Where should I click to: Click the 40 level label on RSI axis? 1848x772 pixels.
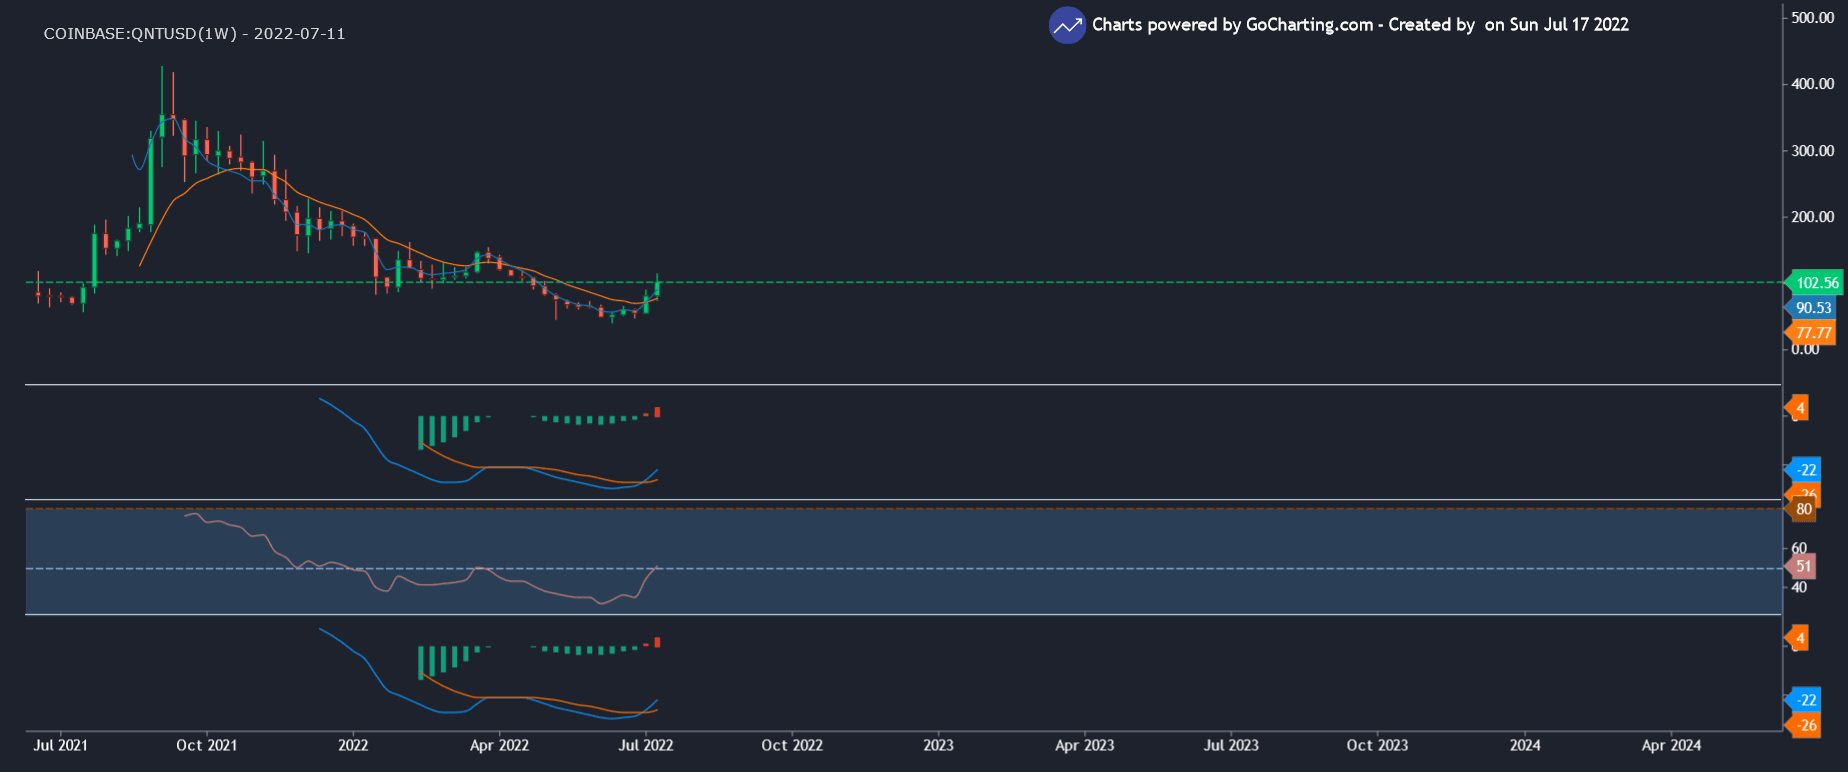[x=1799, y=587]
